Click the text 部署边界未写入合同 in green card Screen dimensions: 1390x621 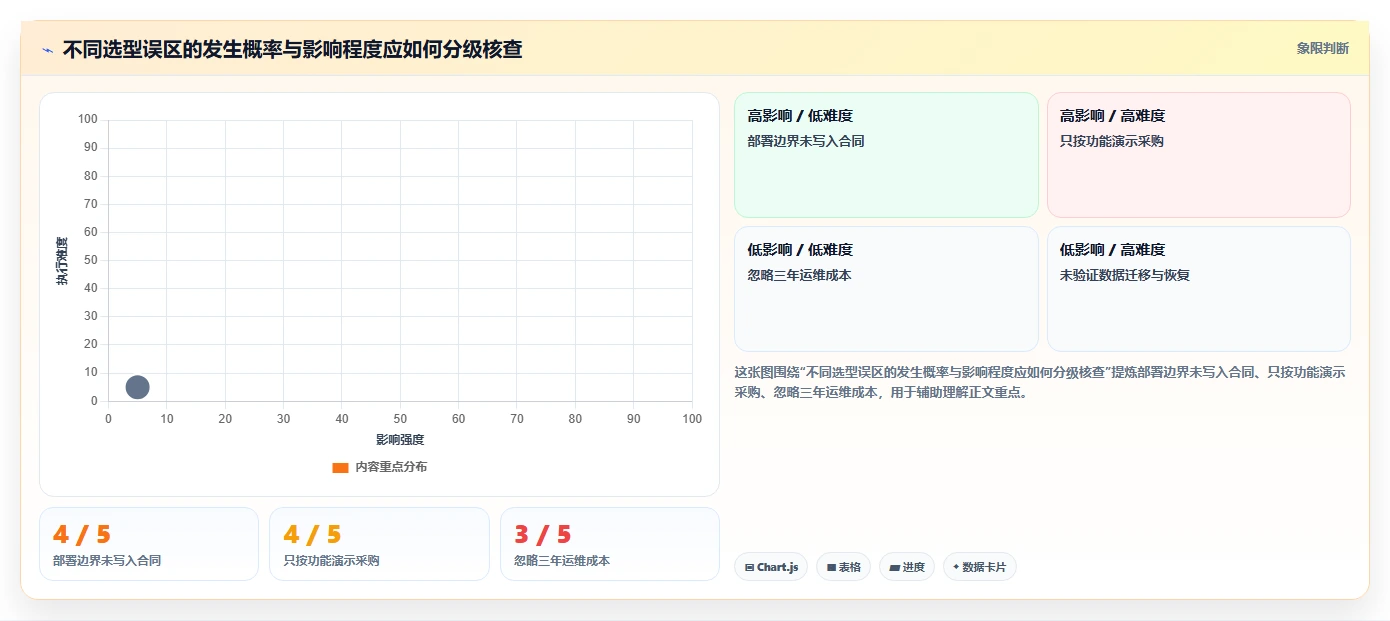pyautogui.click(x=806, y=141)
